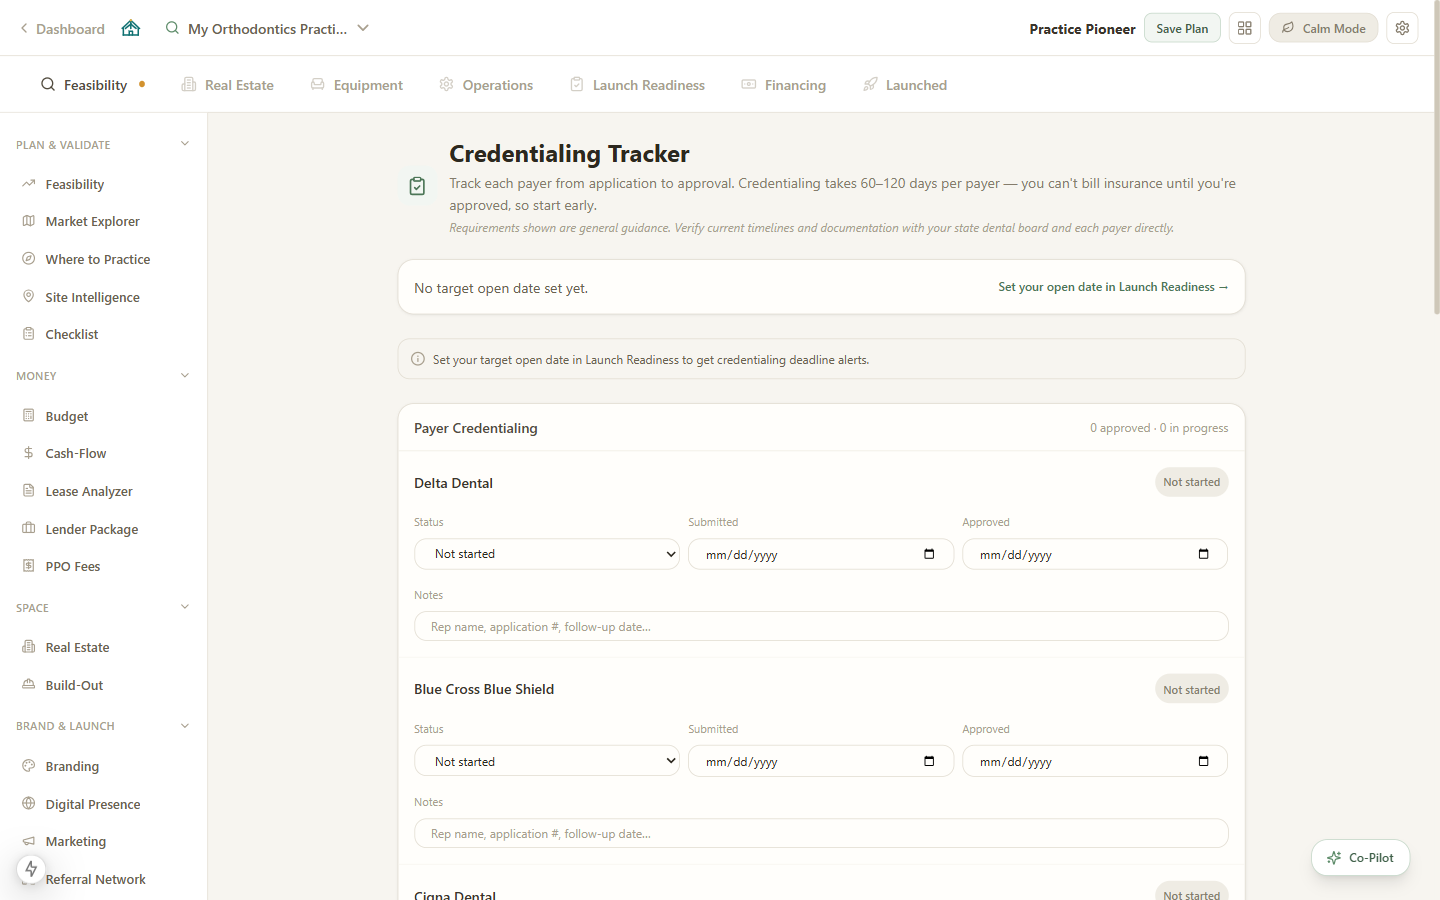Switch to the Real Estate tab
Viewport: 1440px width, 900px height.
tap(228, 85)
